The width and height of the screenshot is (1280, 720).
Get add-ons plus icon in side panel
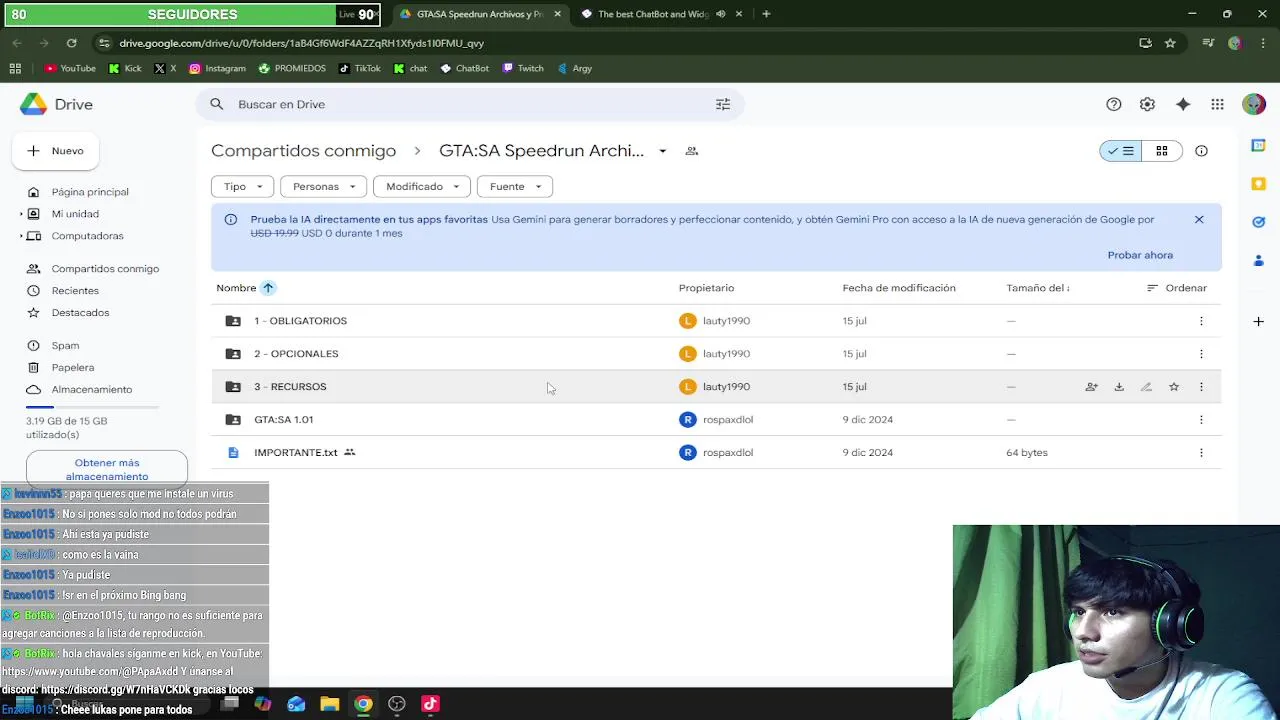pos(1258,321)
